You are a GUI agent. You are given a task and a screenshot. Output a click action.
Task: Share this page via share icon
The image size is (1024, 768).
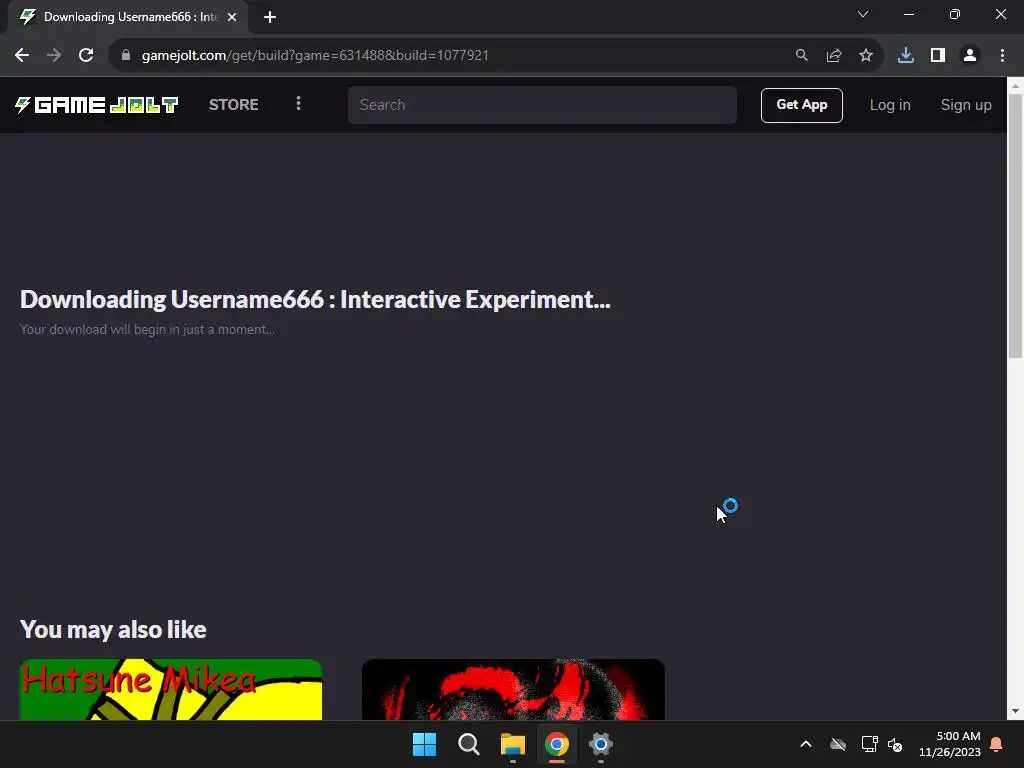[x=833, y=56]
